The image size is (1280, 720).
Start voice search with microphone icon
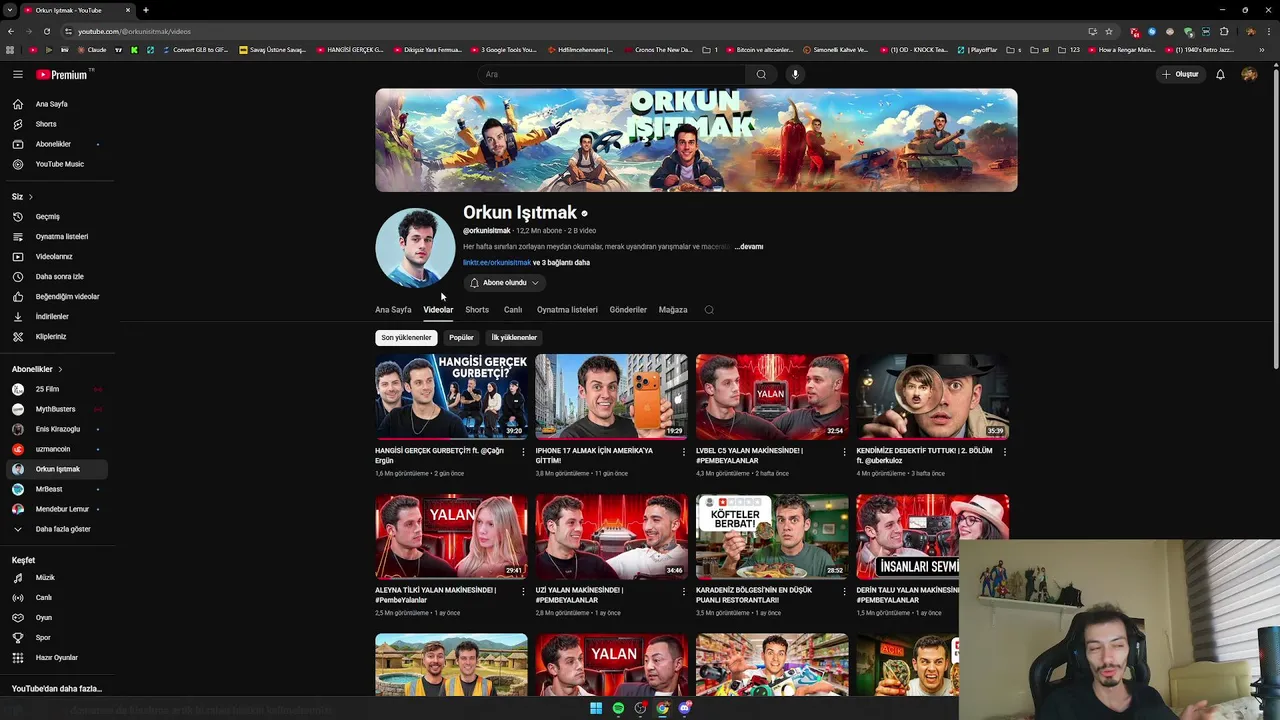click(x=795, y=74)
